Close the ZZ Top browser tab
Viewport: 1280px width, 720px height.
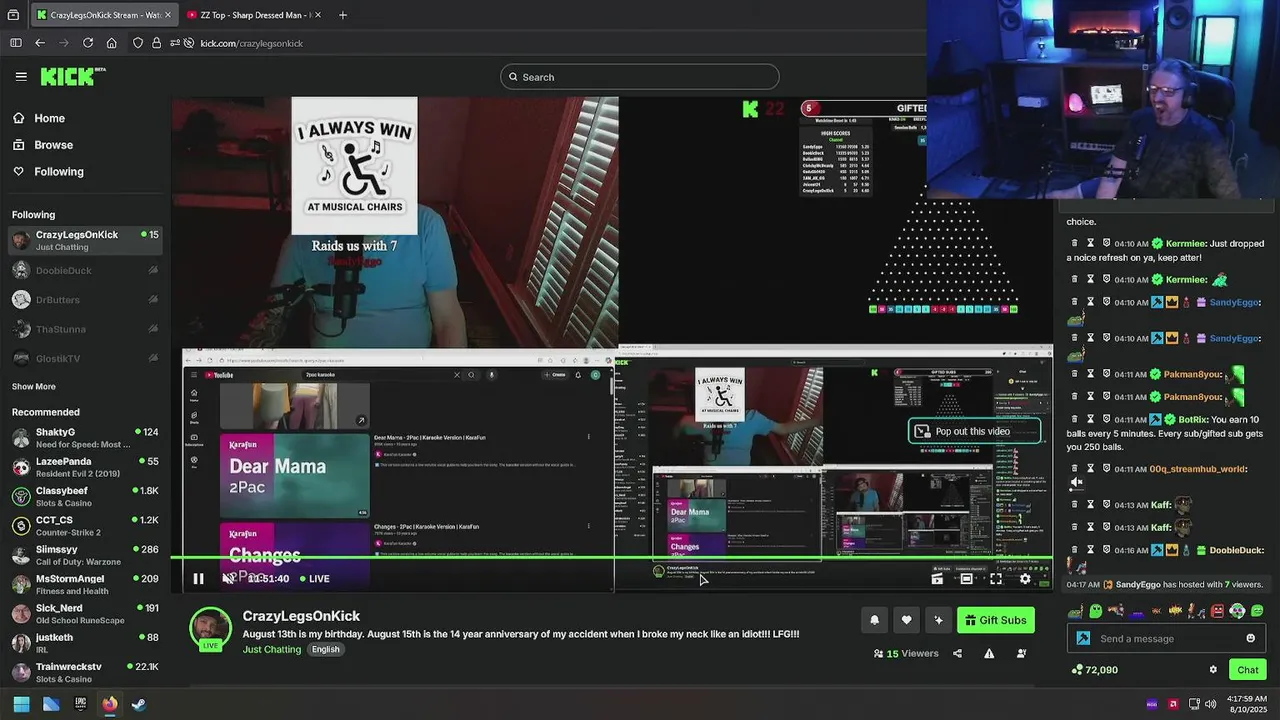coord(316,15)
